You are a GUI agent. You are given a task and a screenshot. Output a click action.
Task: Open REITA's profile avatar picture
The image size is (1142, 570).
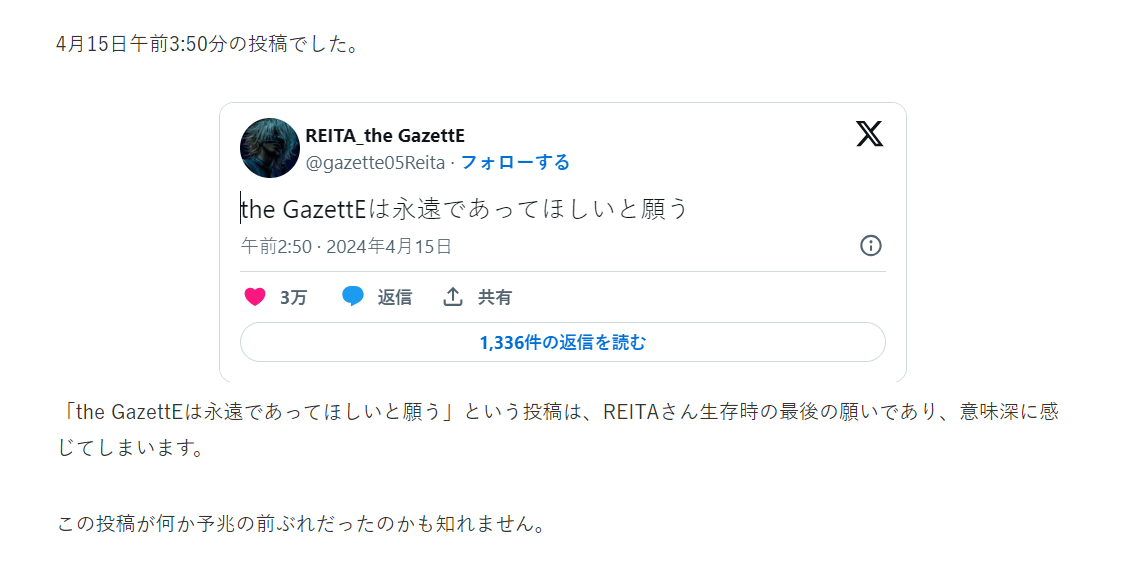click(x=270, y=148)
